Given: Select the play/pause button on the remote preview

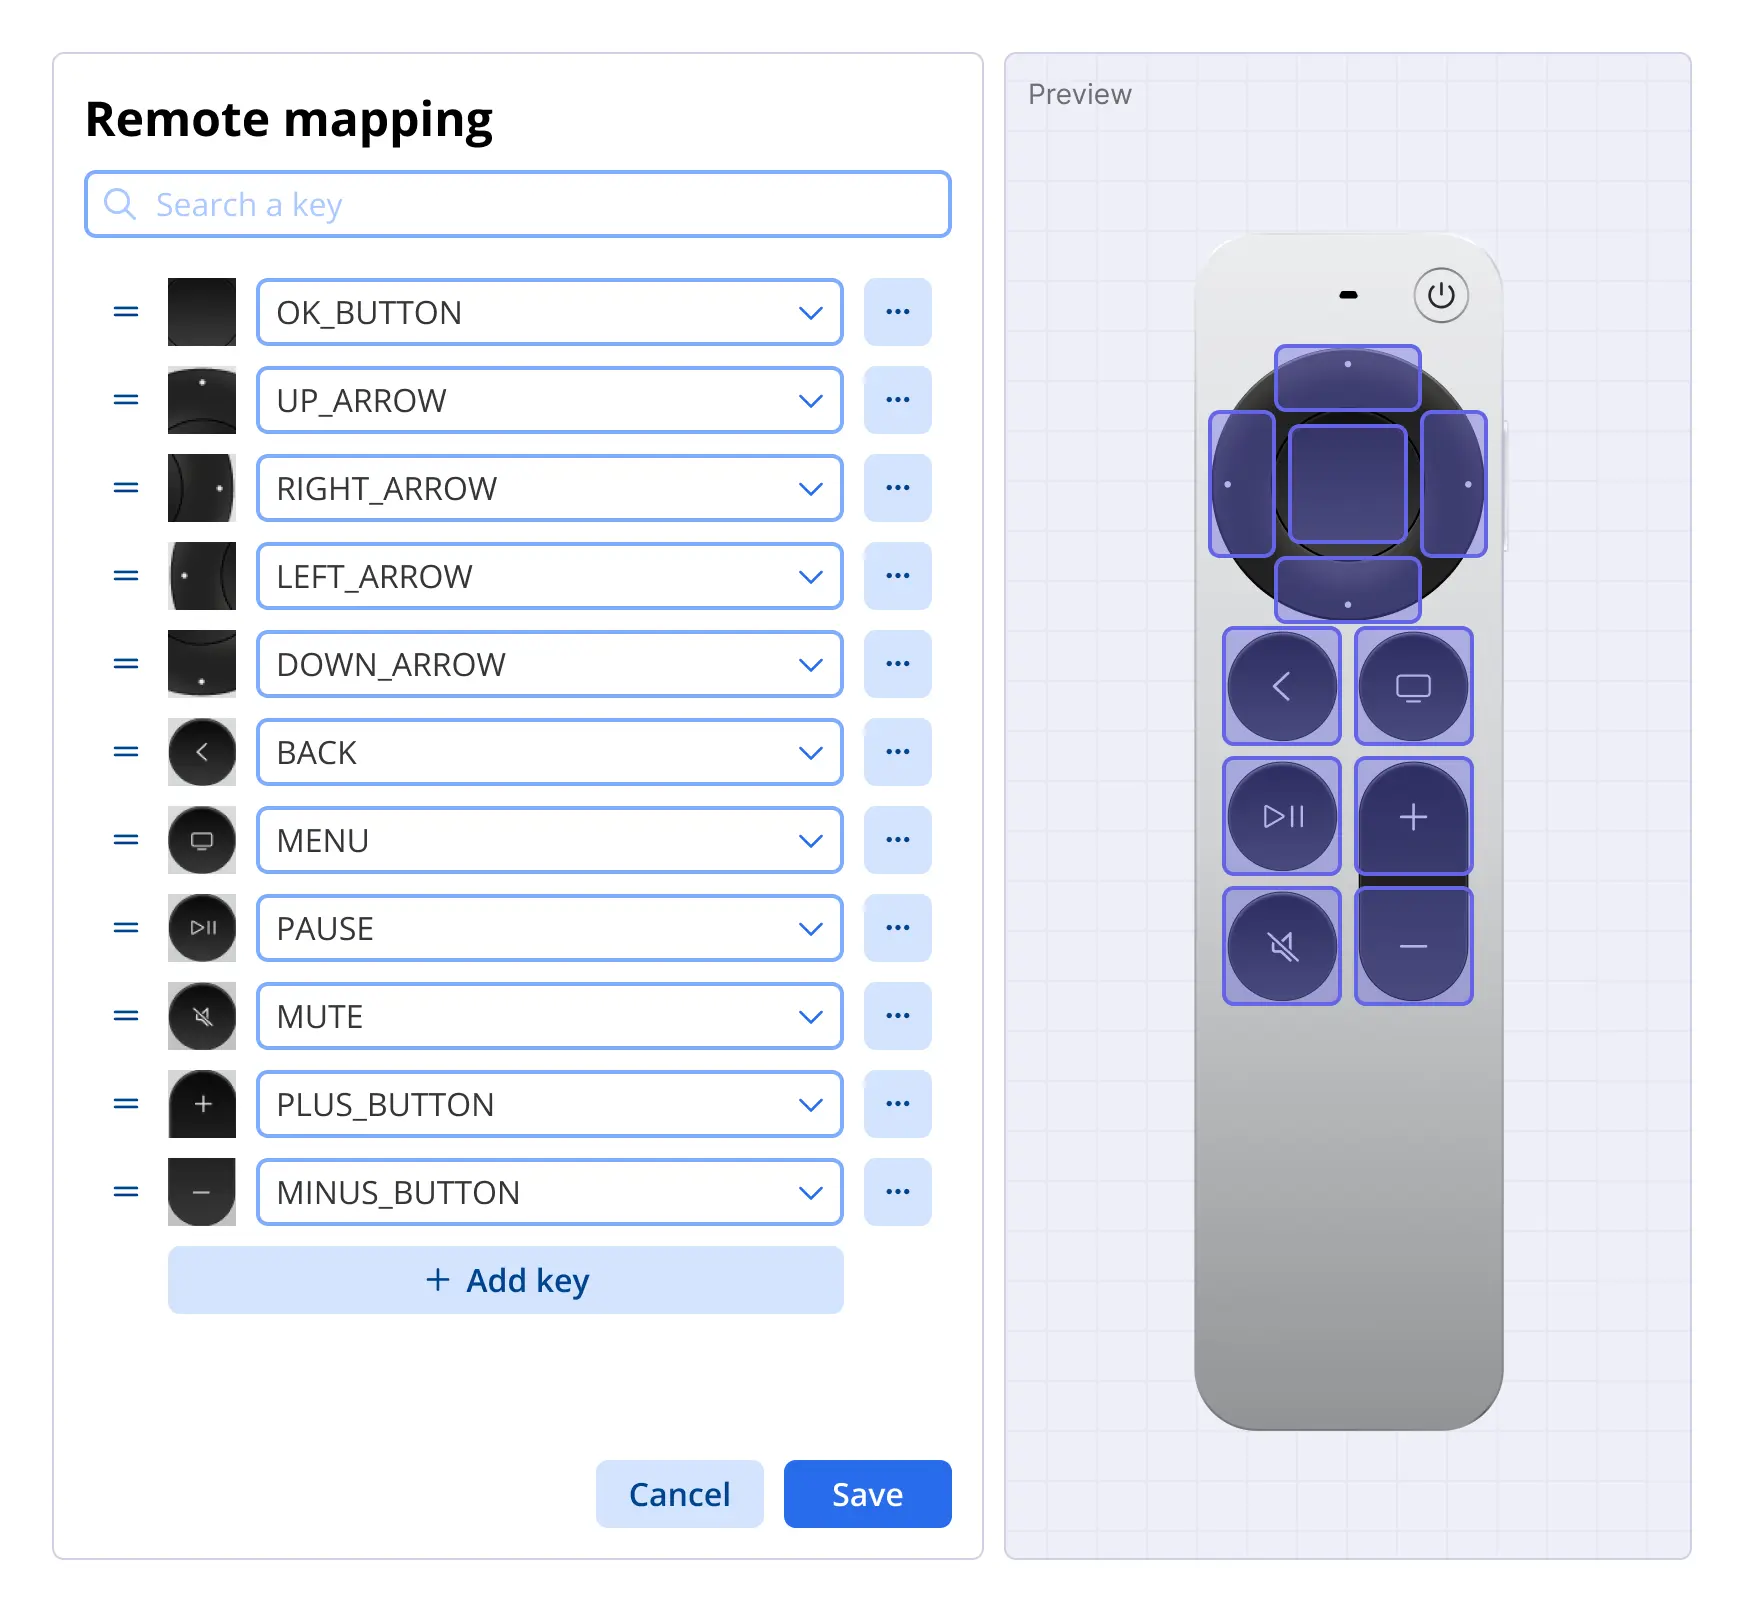Looking at the screenshot, I should pyautogui.click(x=1282, y=816).
